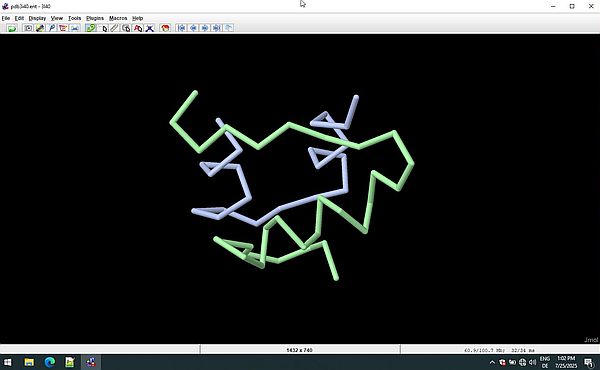
Task: Open the green notepad app in taskbar
Action: (70, 362)
